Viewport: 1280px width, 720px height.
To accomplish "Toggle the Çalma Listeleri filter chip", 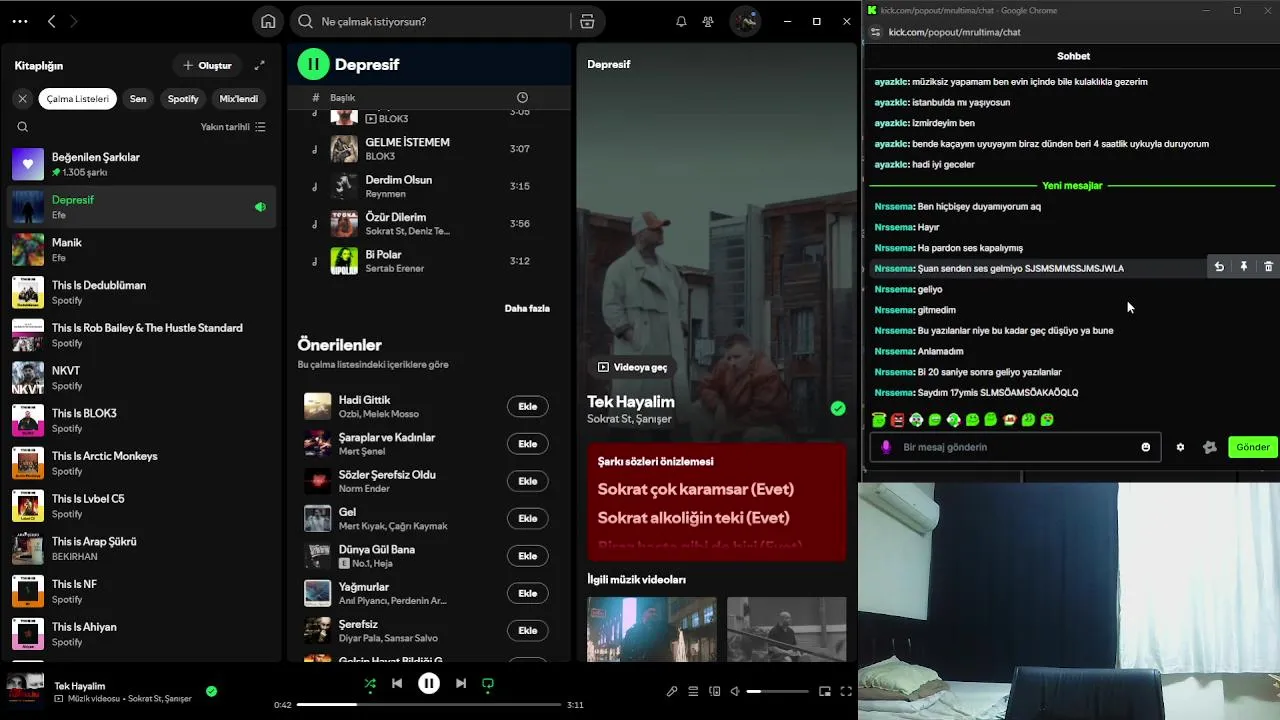I will (x=78, y=98).
